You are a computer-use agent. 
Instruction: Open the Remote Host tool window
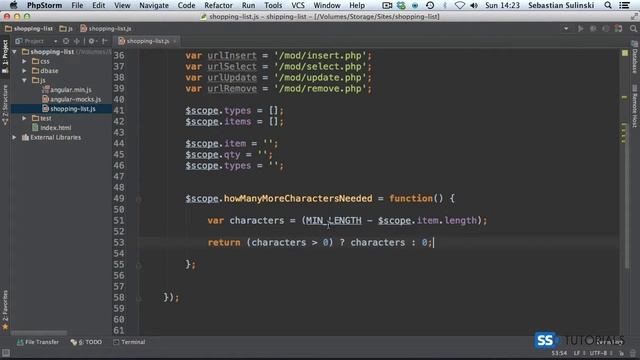[x=635, y=106]
